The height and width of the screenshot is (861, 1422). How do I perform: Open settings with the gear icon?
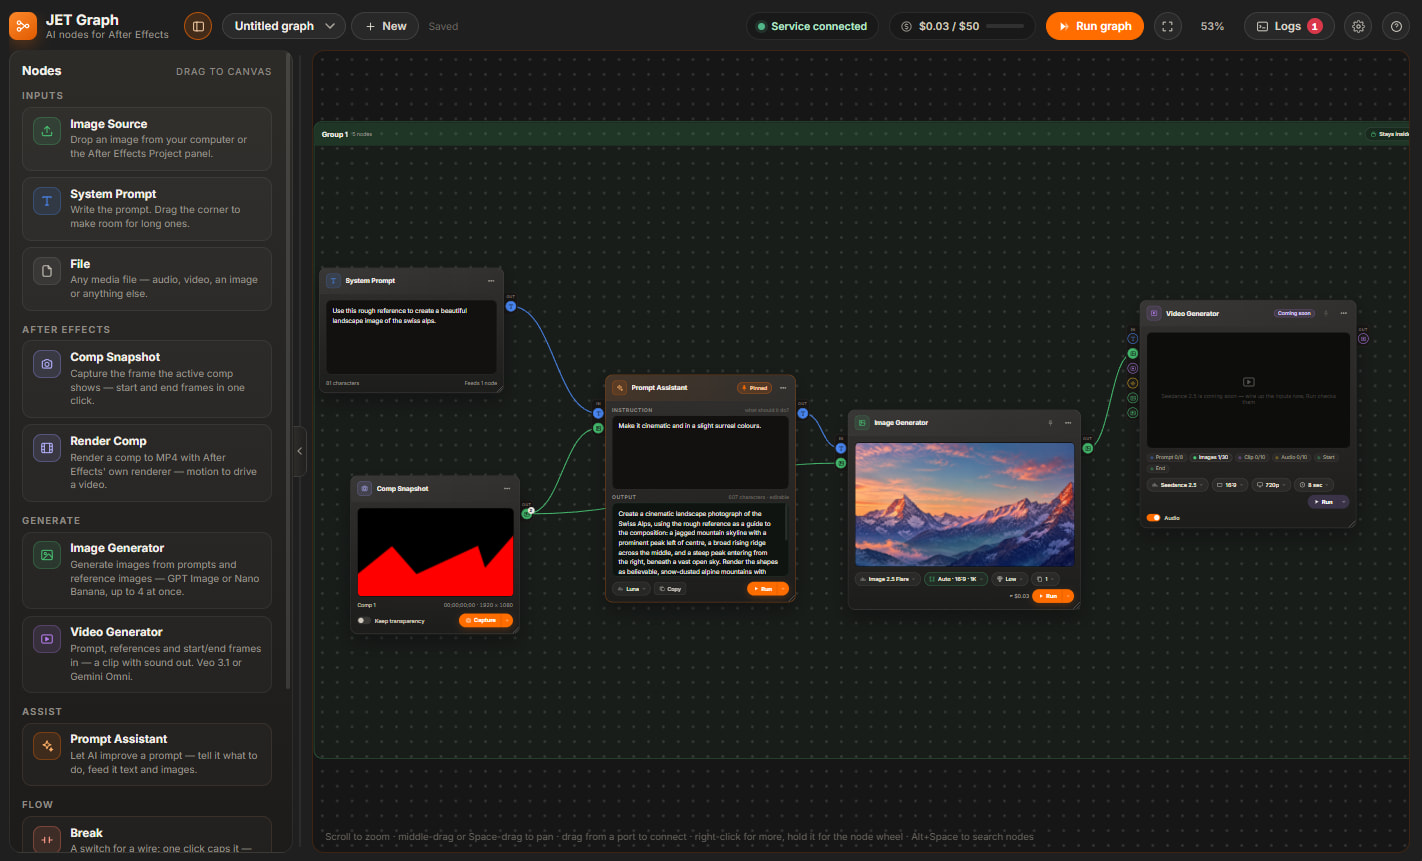tap(1358, 26)
